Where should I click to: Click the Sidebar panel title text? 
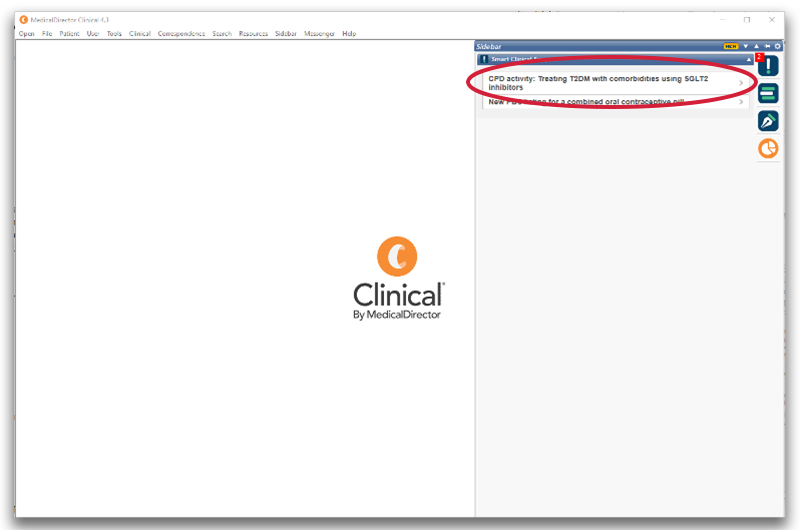(489, 46)
